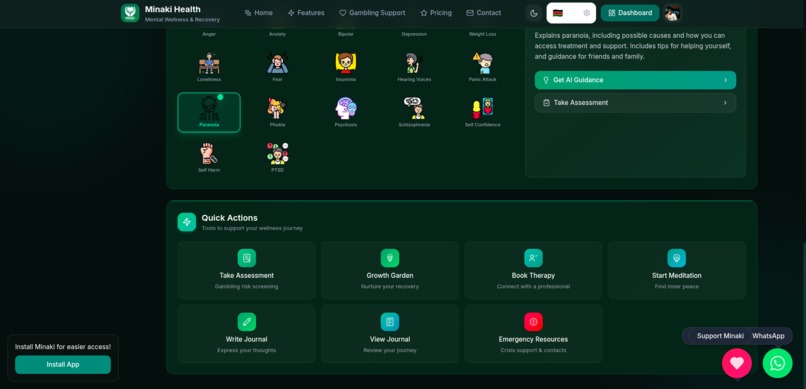Click the Quick Actions lightning icon
Image resolution: width=806 pixels, height=389 pixels.
pyautogui.click(x=187, y=222)
